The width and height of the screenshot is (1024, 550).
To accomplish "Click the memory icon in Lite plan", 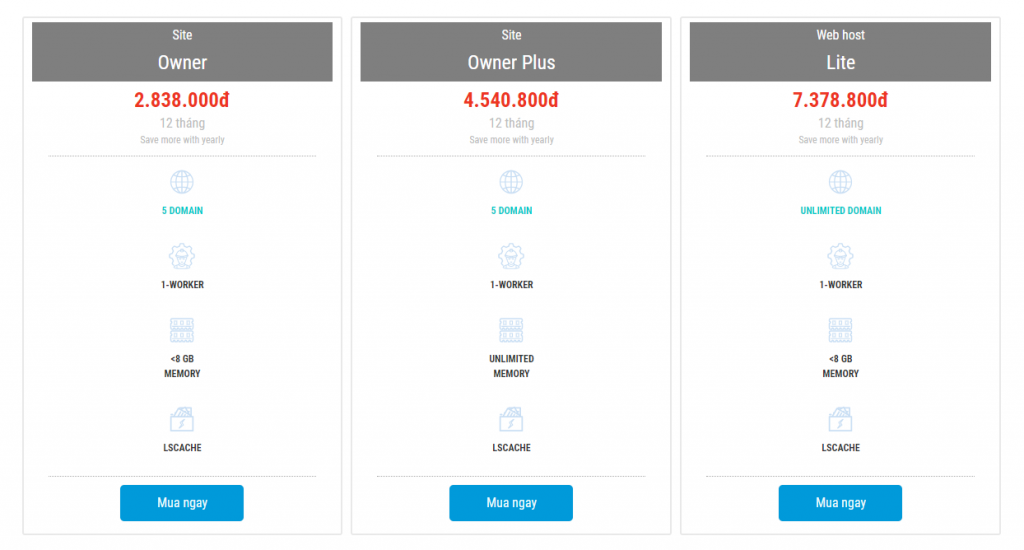I will 840,330.
